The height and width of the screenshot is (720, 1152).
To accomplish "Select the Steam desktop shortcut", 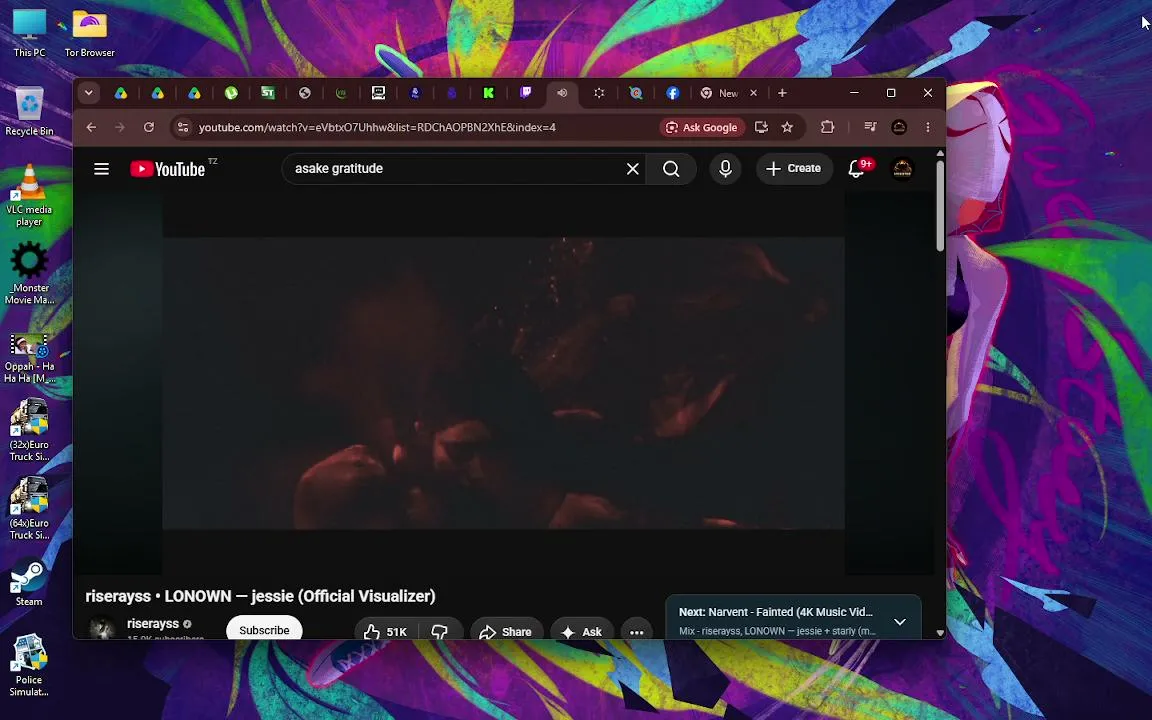I will [29, 584].
